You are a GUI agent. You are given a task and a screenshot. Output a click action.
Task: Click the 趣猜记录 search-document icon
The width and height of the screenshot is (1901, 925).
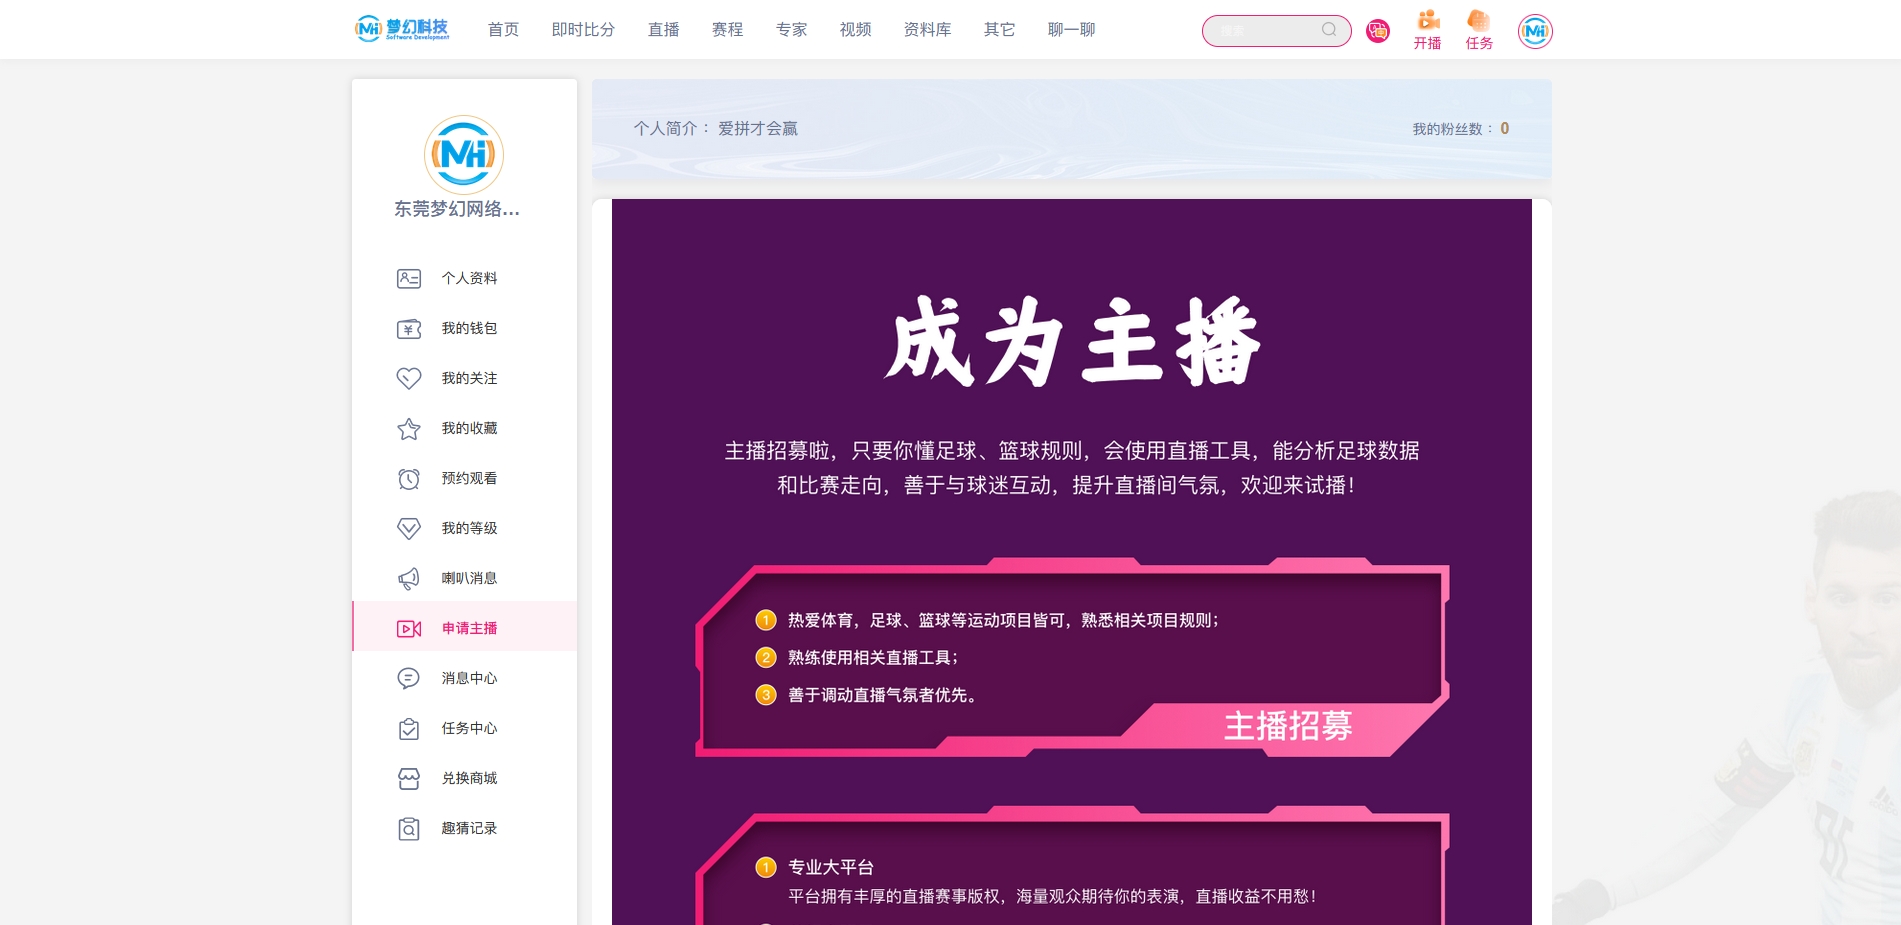click(x=409, y=828)
